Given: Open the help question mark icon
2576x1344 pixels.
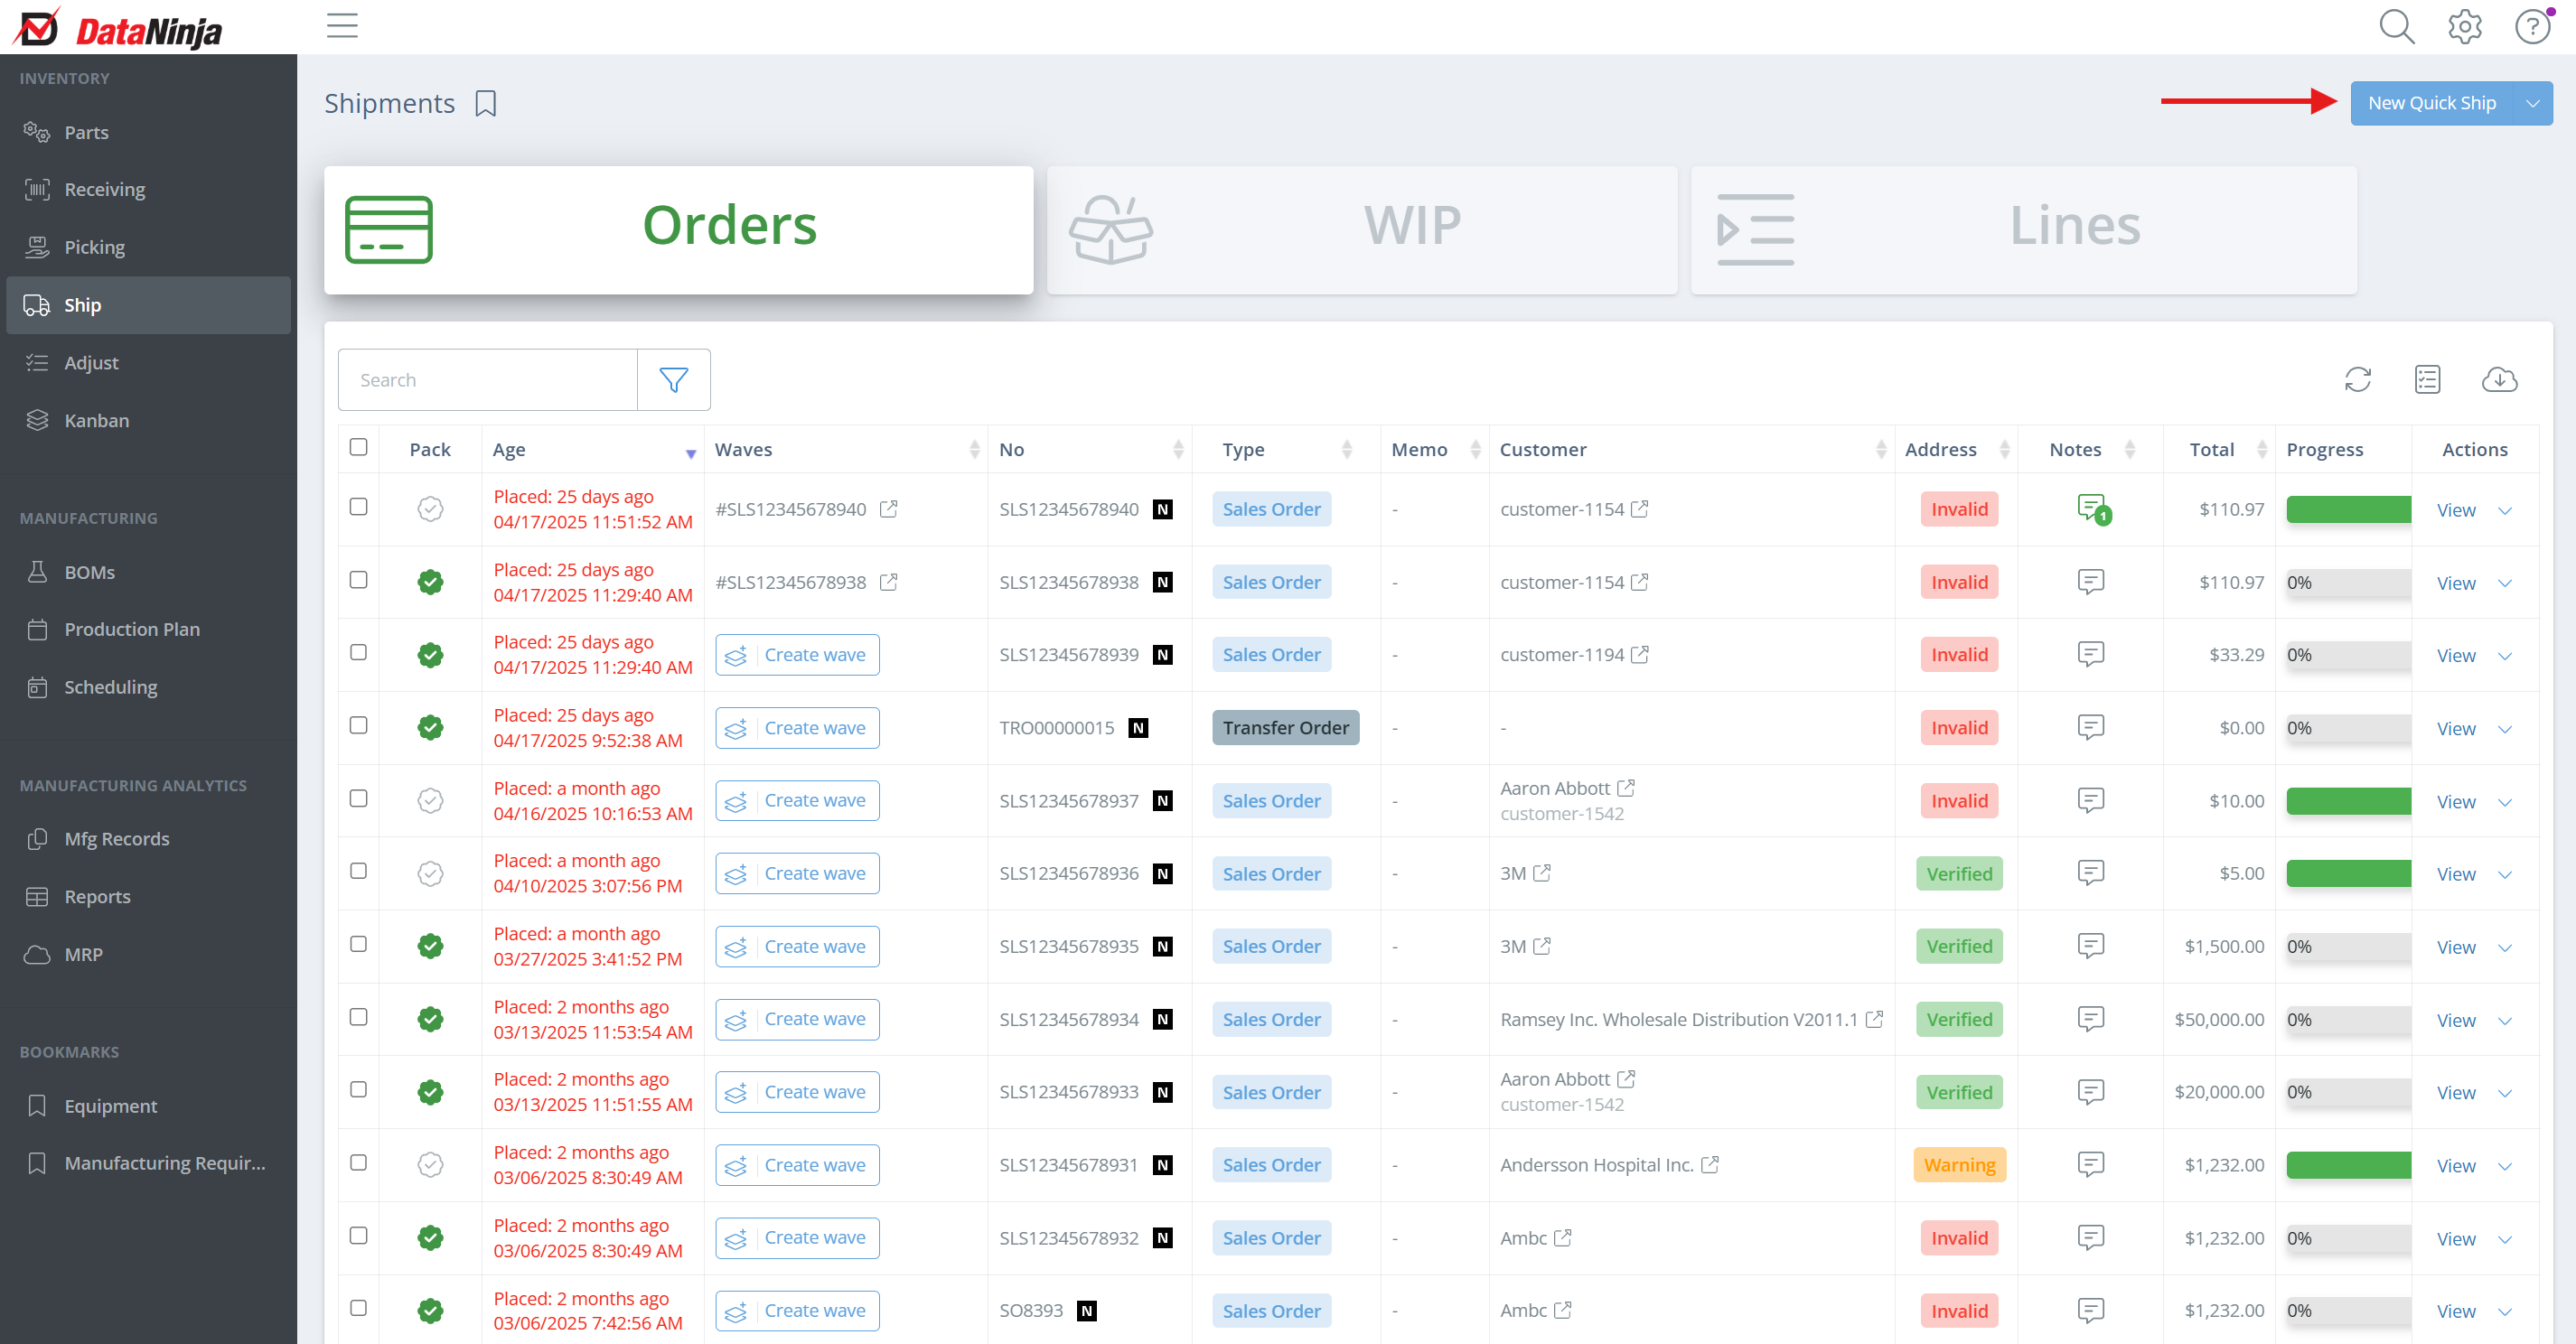Looking at the screenshot, I should 2532,27.
